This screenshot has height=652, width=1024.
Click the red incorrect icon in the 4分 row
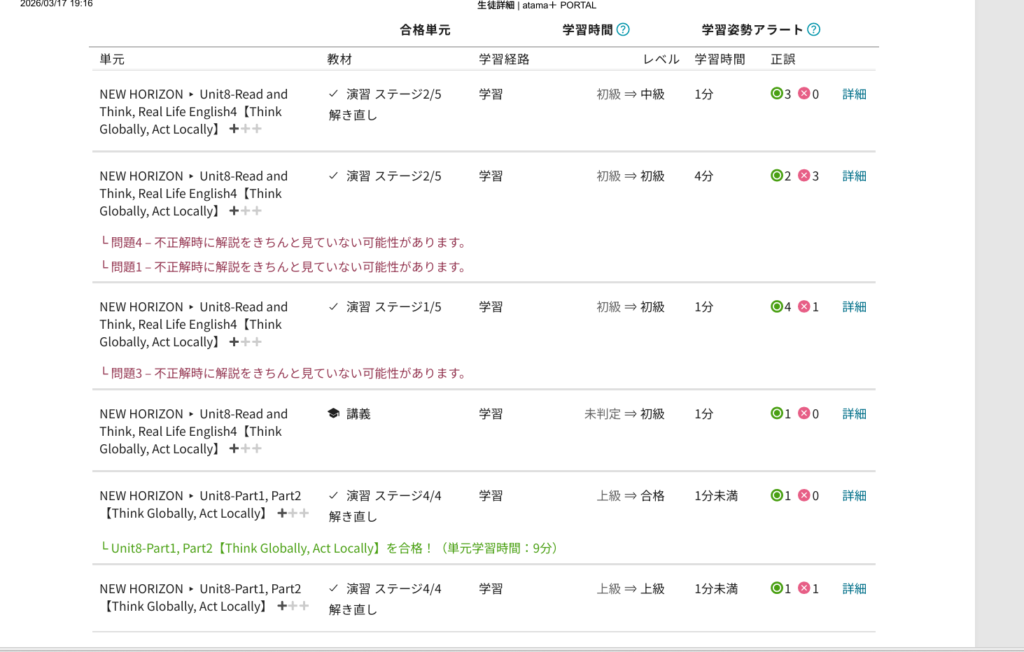(804, 176)
